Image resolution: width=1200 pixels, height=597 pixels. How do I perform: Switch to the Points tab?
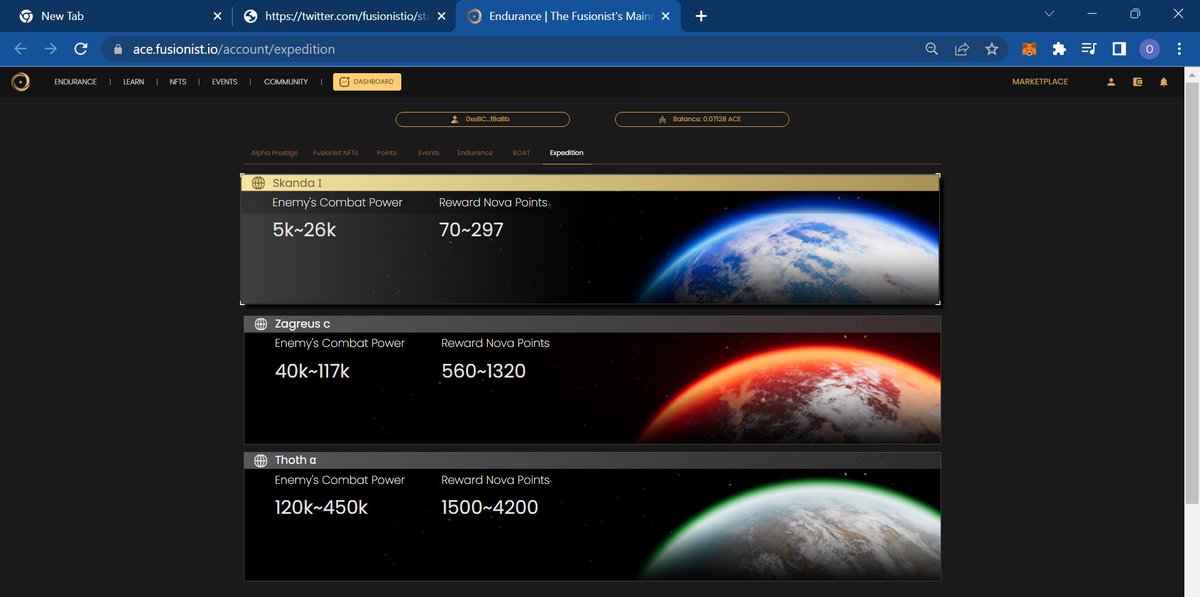click(x=387, y=153)
